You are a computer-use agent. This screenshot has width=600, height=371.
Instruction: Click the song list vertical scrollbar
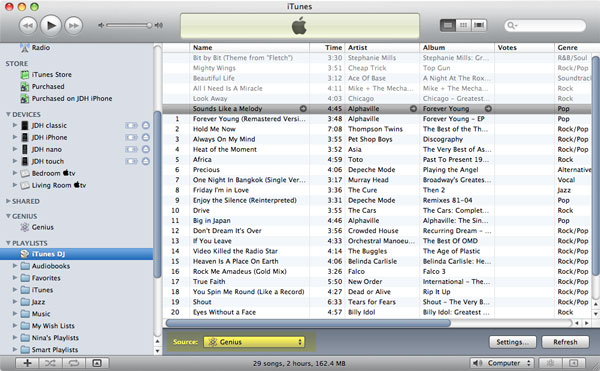click(595, 165)
